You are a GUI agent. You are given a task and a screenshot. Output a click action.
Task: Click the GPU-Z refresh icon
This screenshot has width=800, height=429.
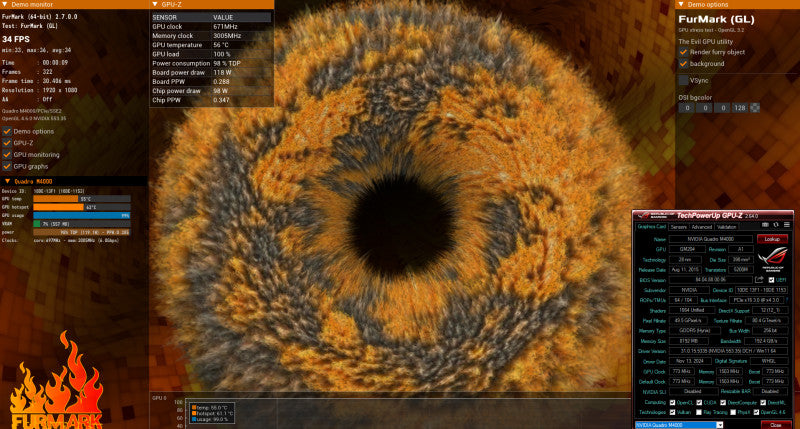tap(776, 225)
